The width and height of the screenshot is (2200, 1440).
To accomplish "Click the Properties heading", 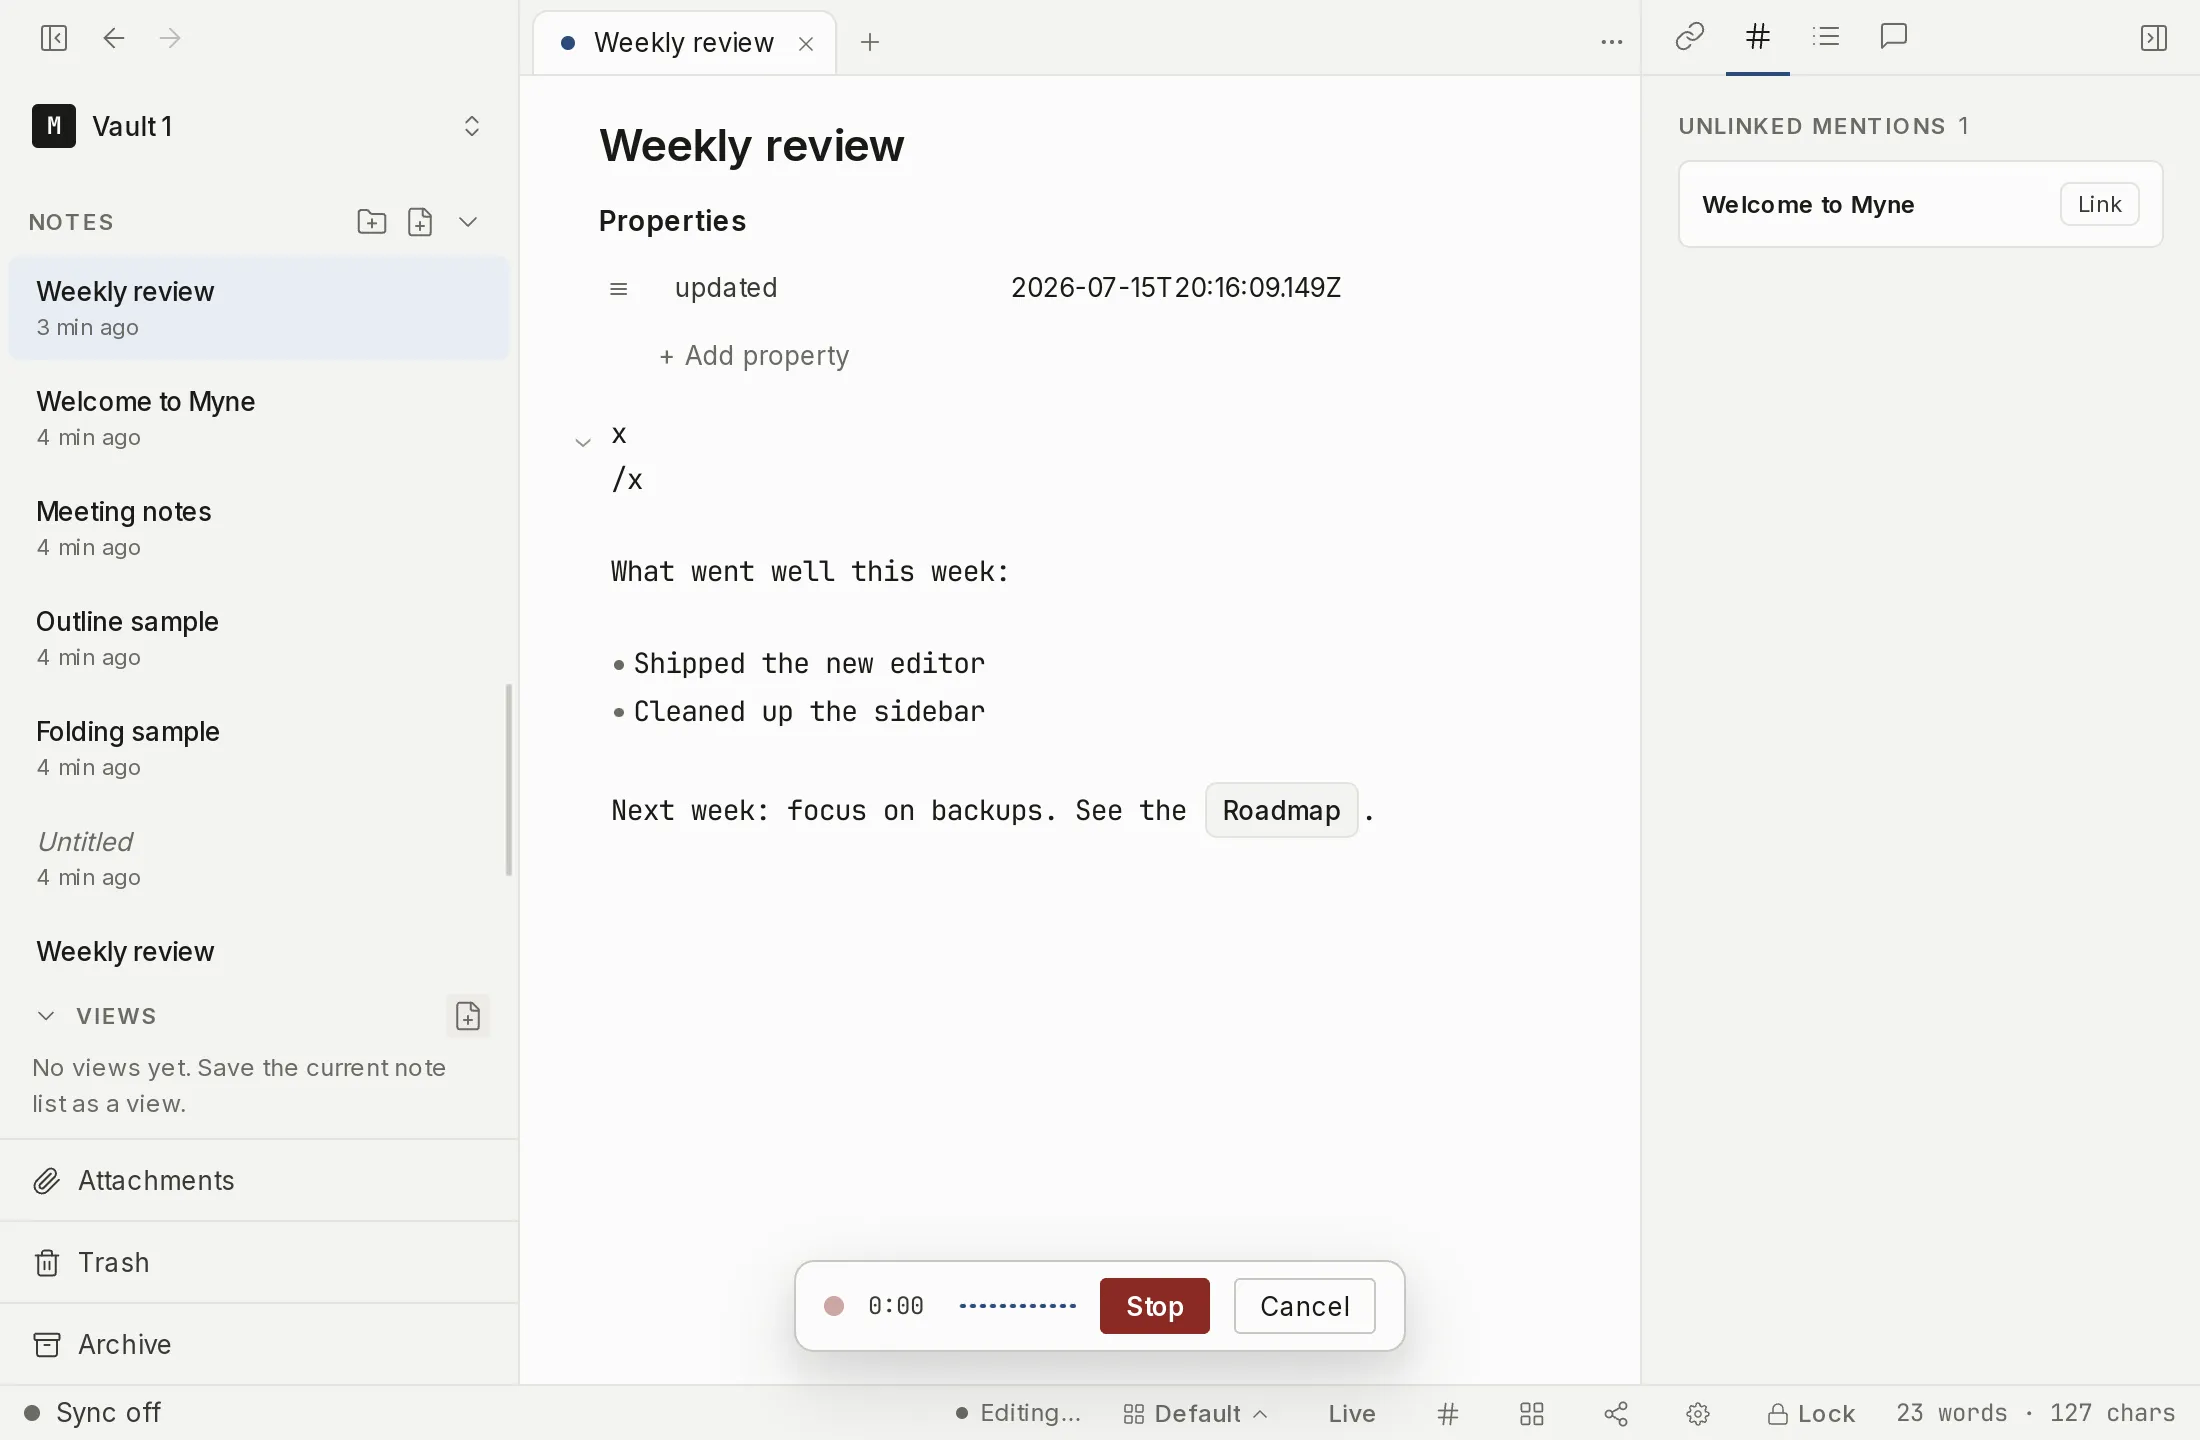I will [x=672, y=221].
